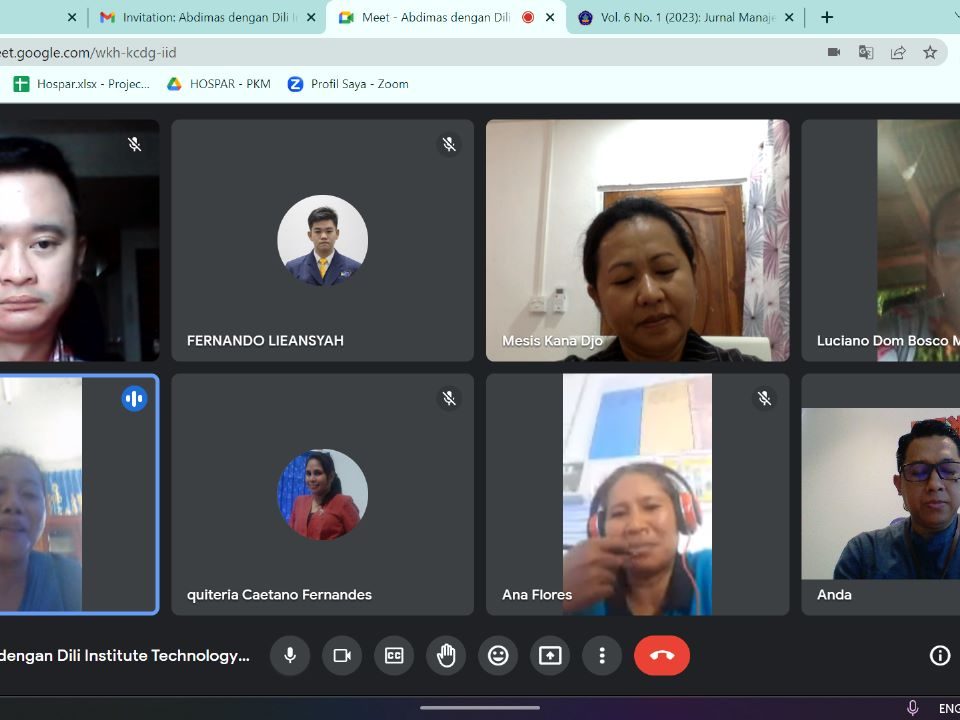Image resolution: width=960 pixels, height=720 pixels.
Task: Click quiteria Caetano Fernandes profile avatar
Action: pos(323,495)
